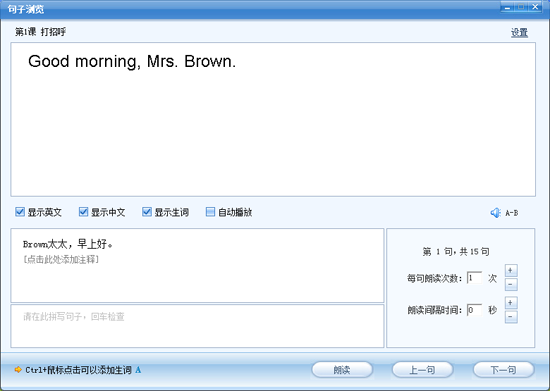Go to previous sentence with 上一句

[422, 370]
